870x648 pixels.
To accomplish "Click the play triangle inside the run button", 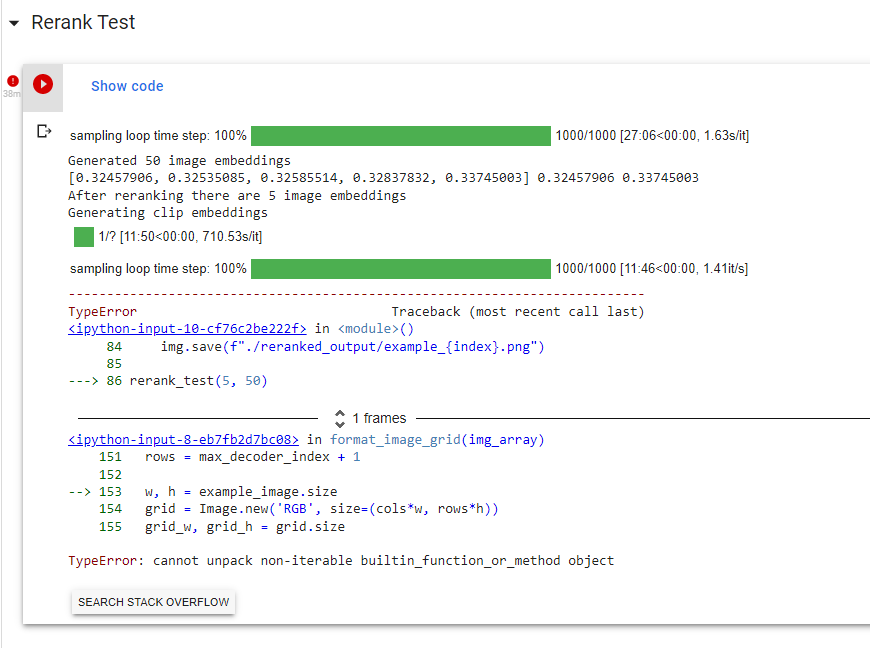I will pyautogui.click(x=42, y=84).
